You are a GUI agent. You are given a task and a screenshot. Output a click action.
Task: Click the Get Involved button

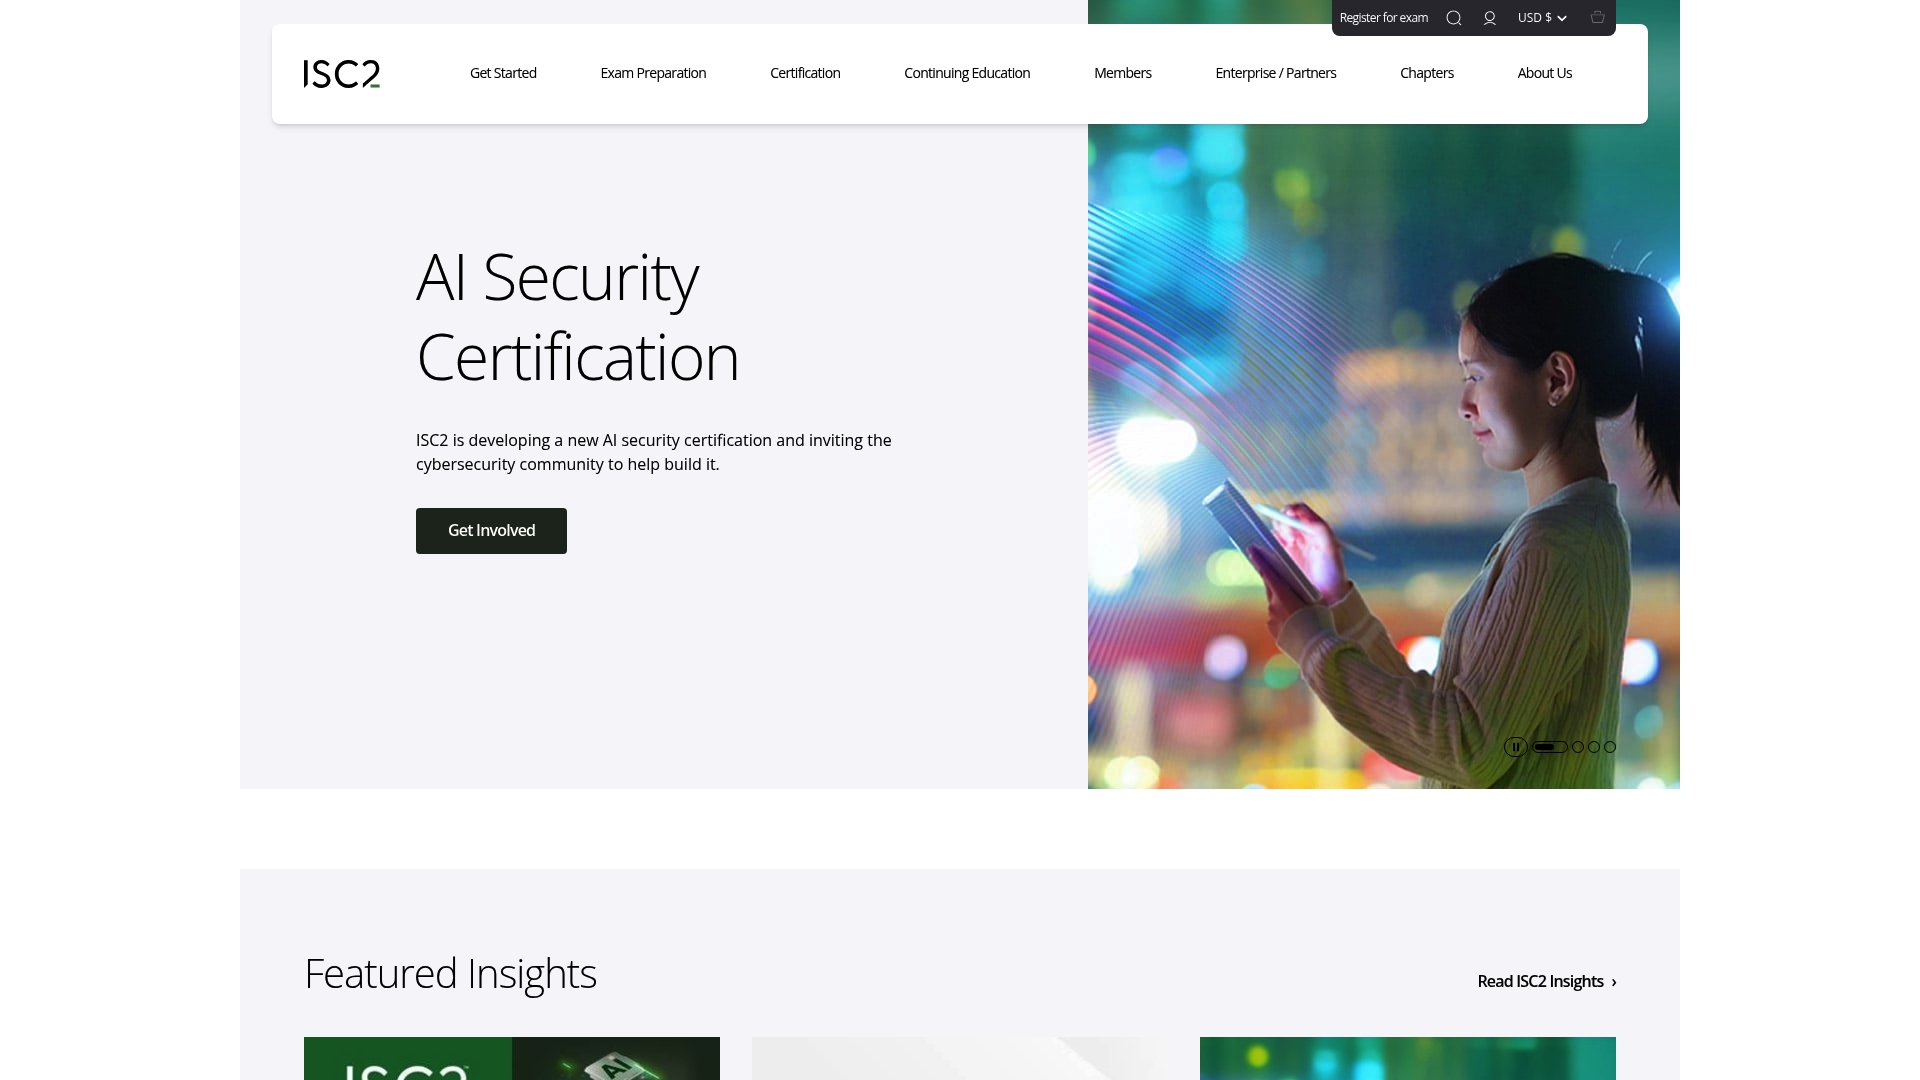point(491,531)
